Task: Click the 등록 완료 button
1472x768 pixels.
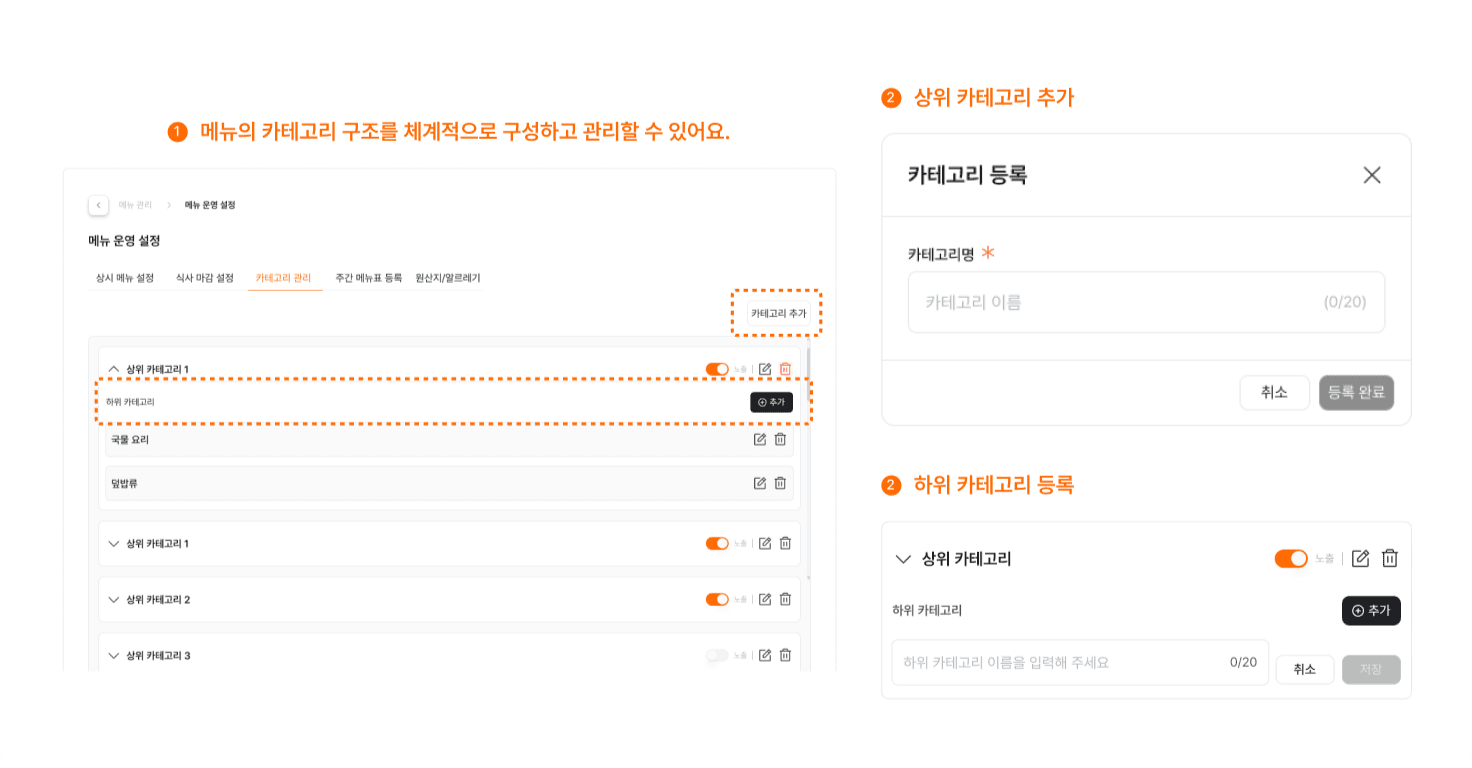Action: point(1357,393)
